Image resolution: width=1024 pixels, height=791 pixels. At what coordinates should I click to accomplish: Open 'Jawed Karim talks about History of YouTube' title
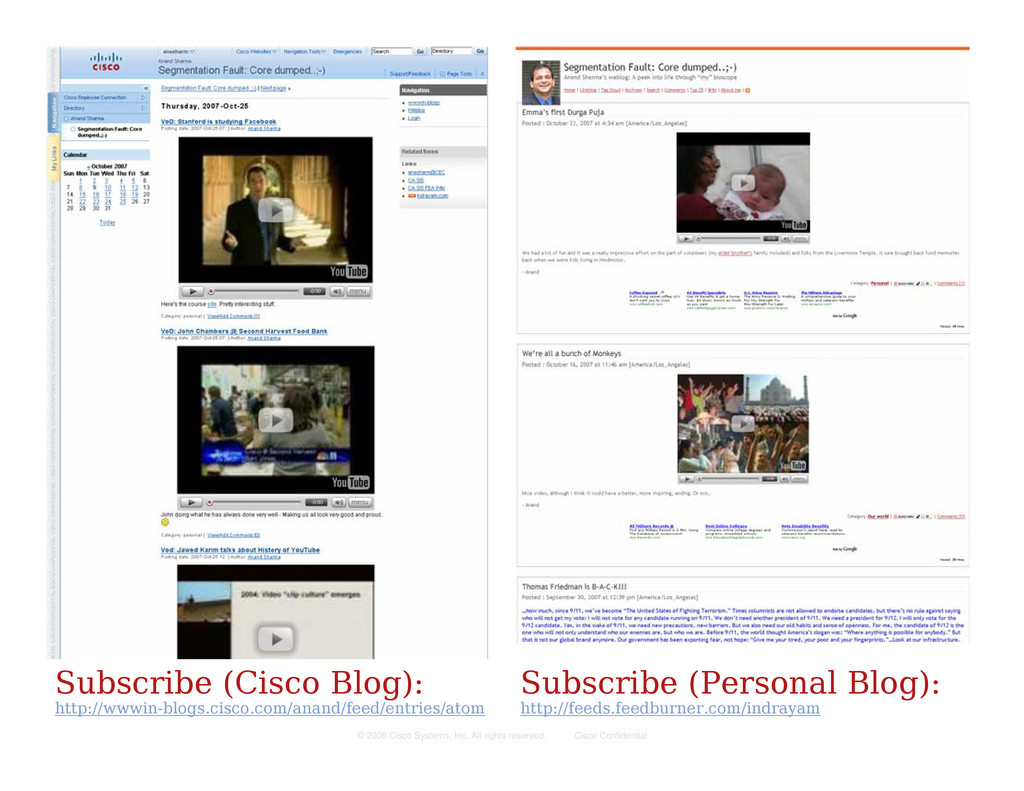240,550
